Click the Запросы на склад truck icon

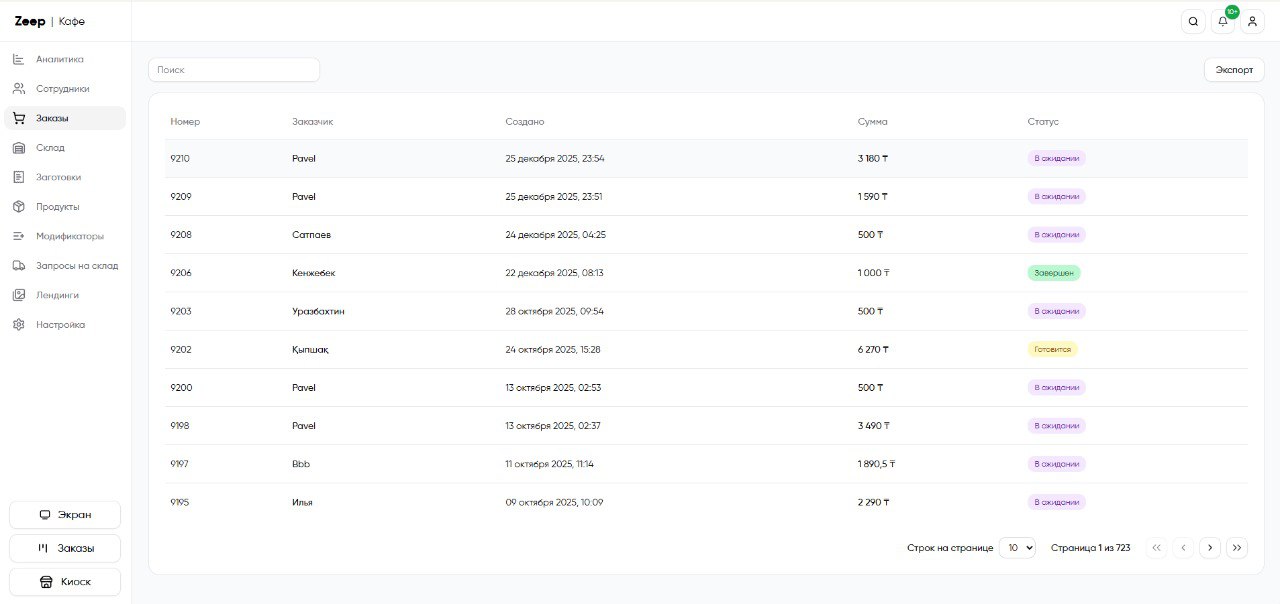(x=18, y=266)
